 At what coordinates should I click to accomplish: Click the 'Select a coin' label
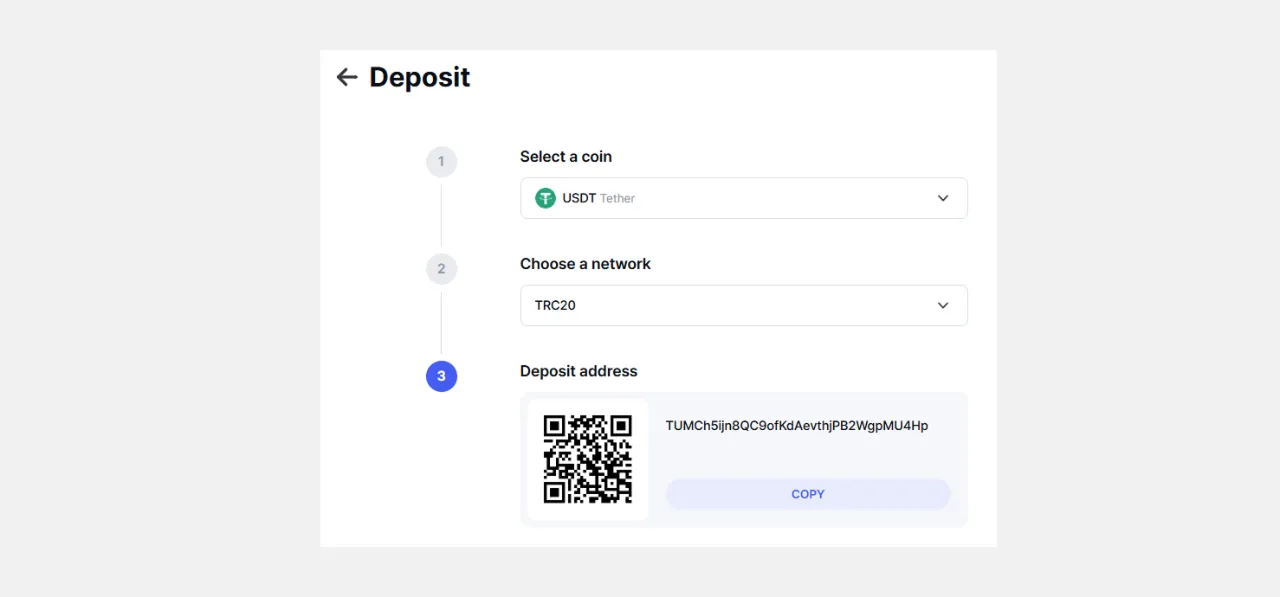(x=566, y=157)
